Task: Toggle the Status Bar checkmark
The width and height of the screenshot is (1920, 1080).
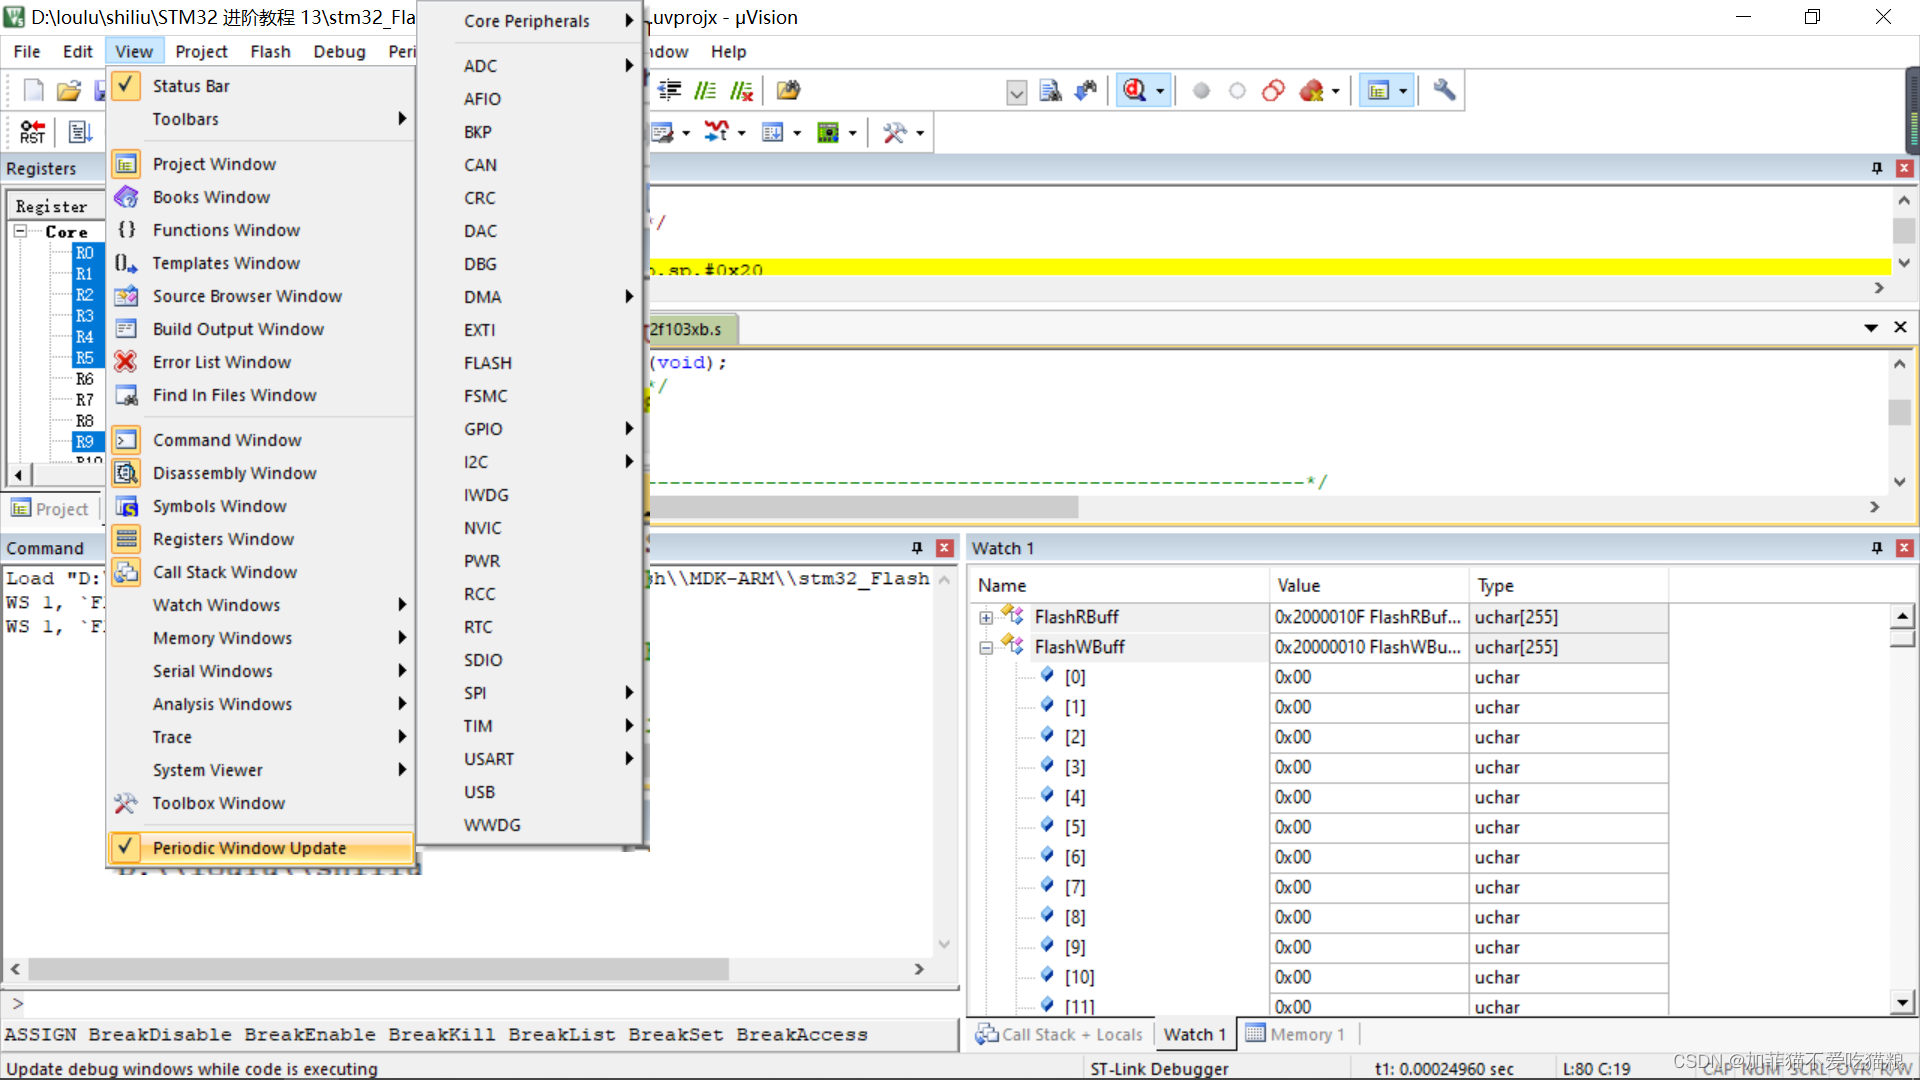Action: tap(126, 86)
